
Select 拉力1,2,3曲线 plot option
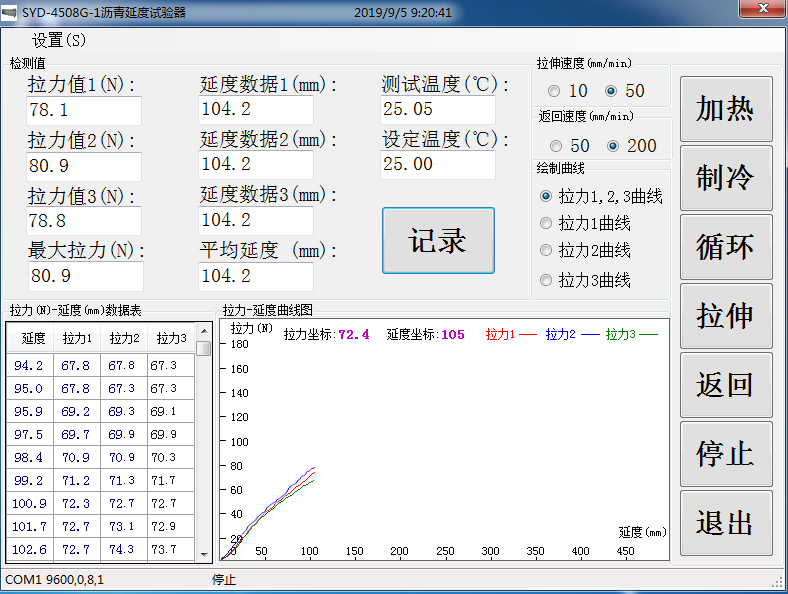click(x=546, y=196)
